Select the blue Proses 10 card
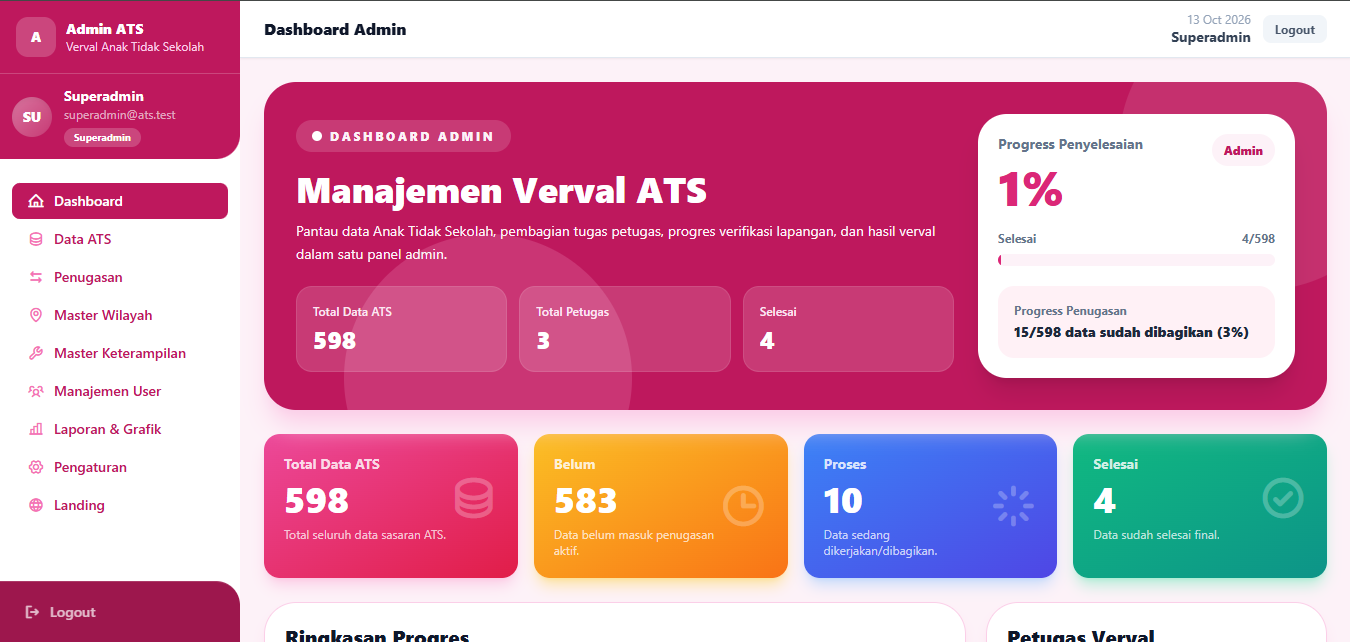 (x=930, y=506)
